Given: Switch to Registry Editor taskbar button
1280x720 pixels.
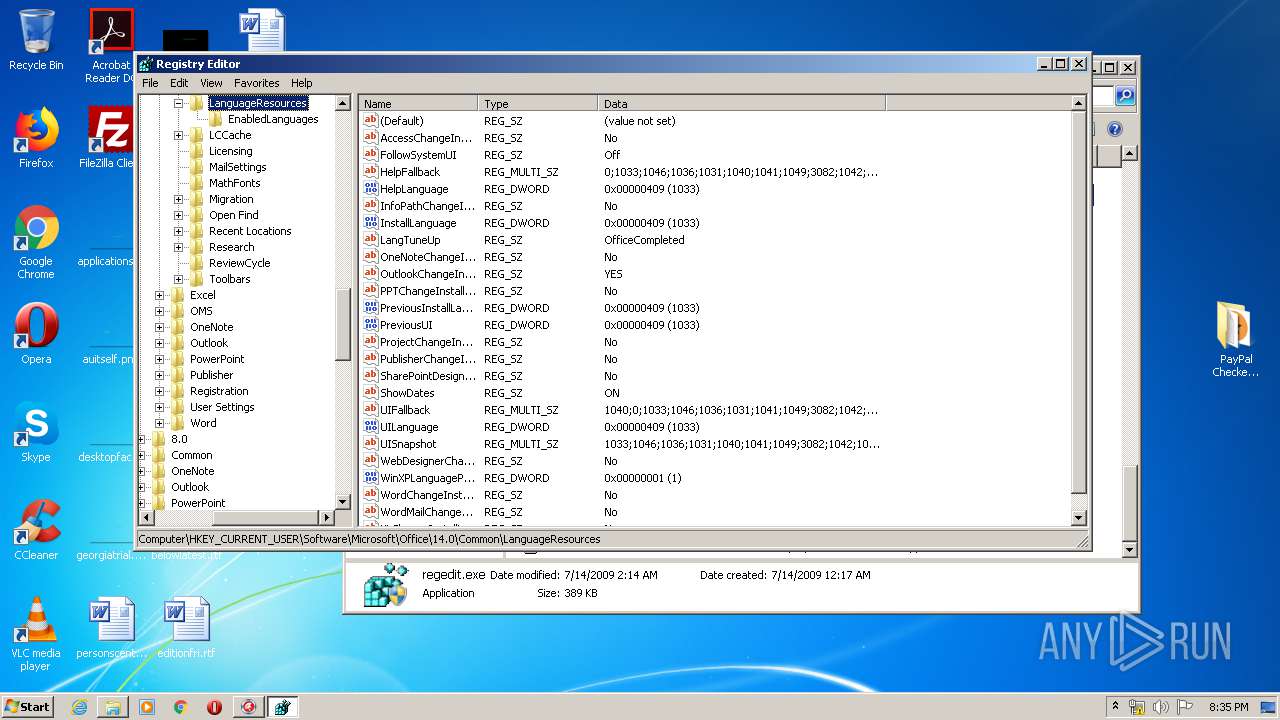Looking at the screenshot, I should (x=282, y=707).
